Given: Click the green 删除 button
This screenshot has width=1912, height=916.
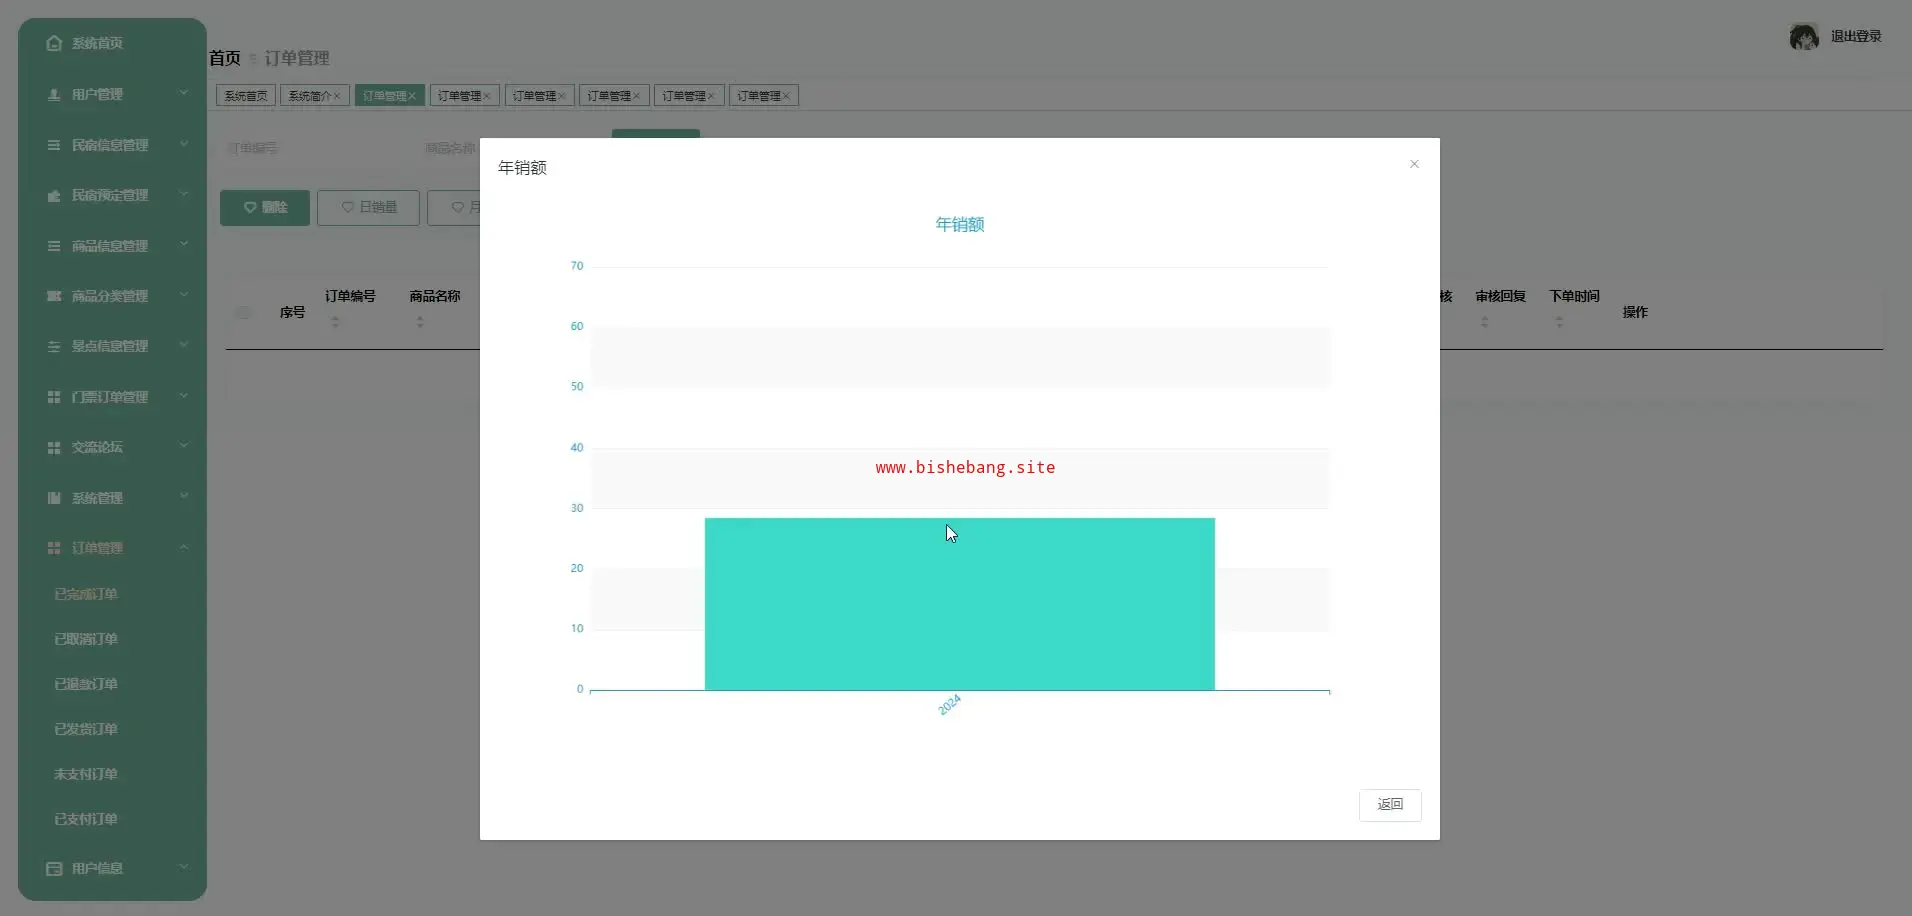Looking at the screenshot, I should coord(265,208).
